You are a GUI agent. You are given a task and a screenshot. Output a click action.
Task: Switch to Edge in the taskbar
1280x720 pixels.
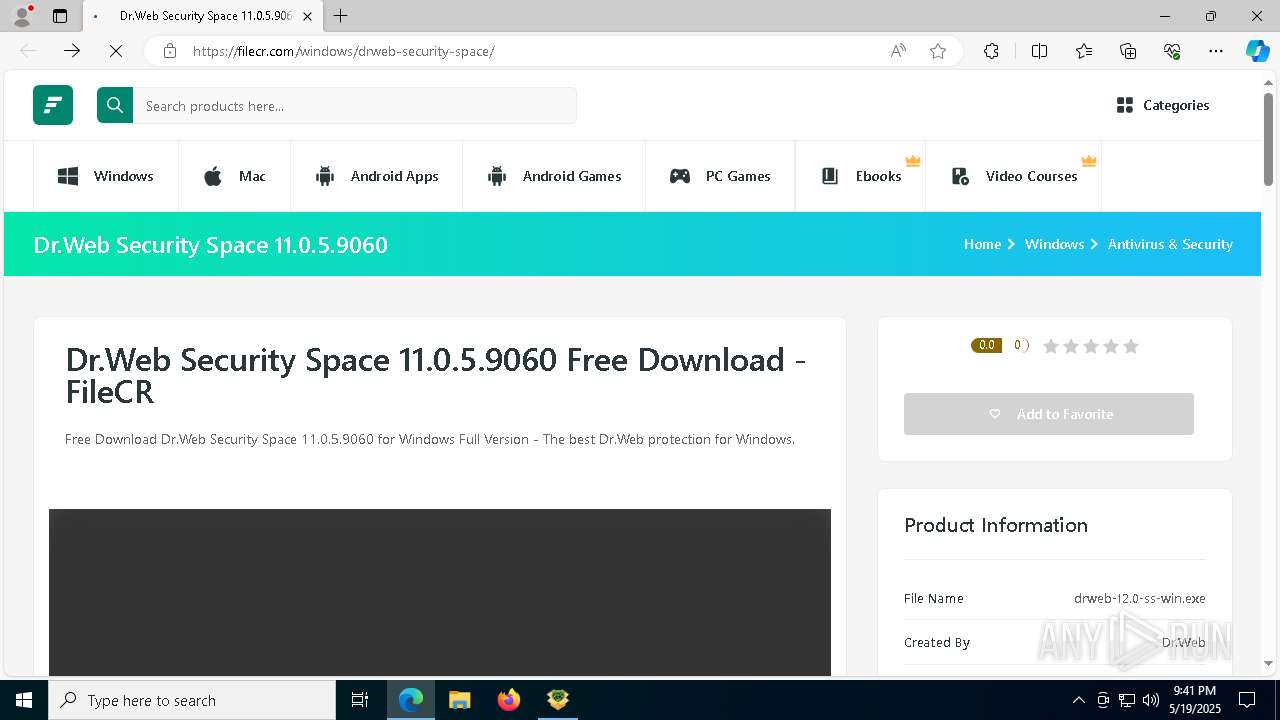tap(410, 700)
